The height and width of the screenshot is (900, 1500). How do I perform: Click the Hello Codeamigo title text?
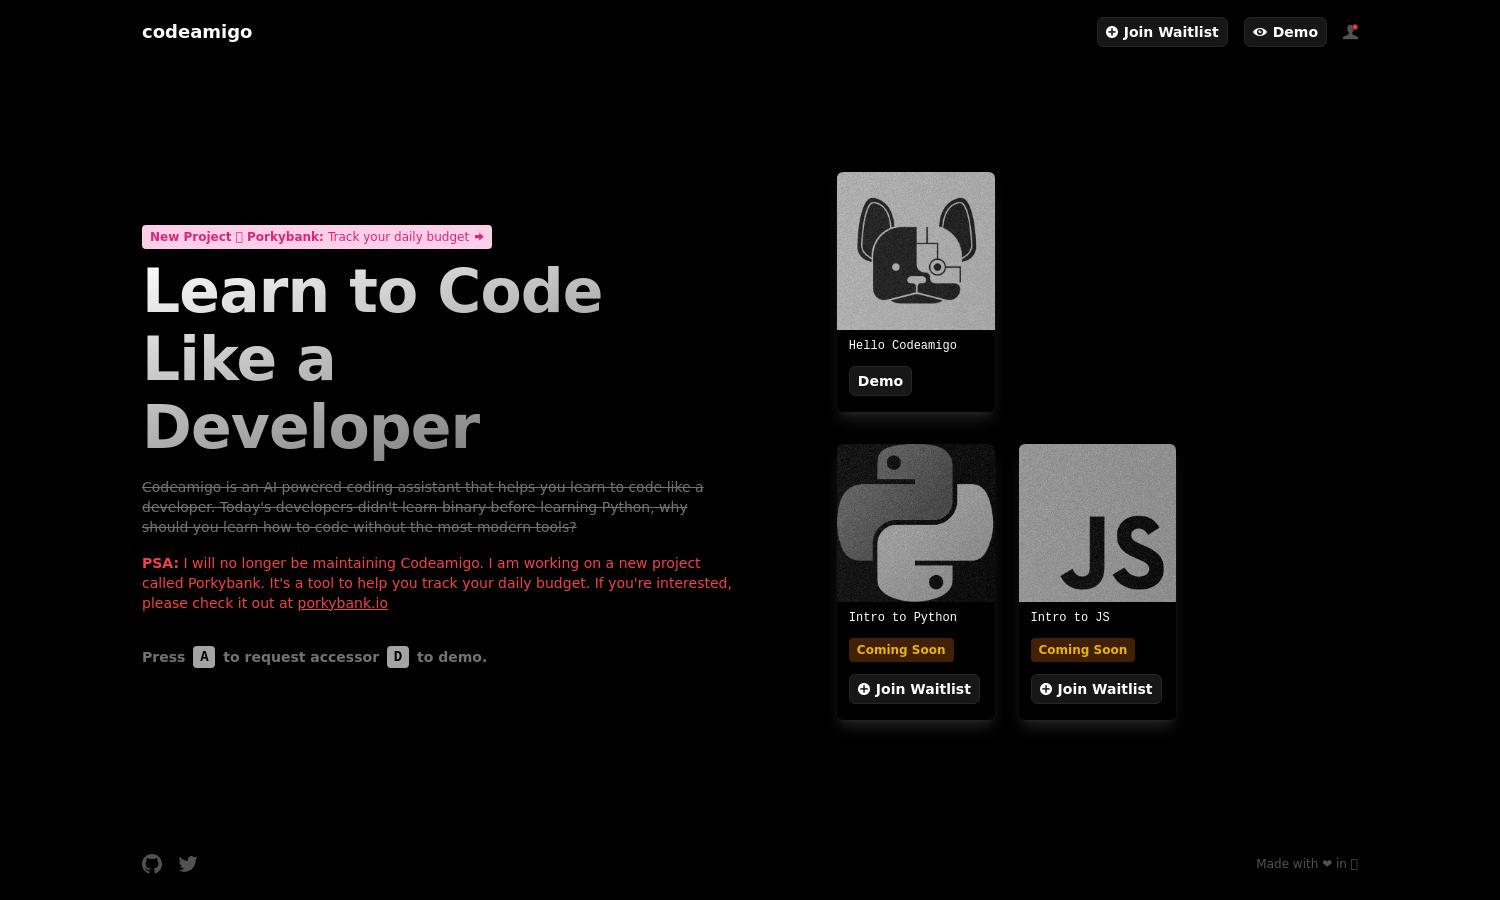[x=903, y=345]
